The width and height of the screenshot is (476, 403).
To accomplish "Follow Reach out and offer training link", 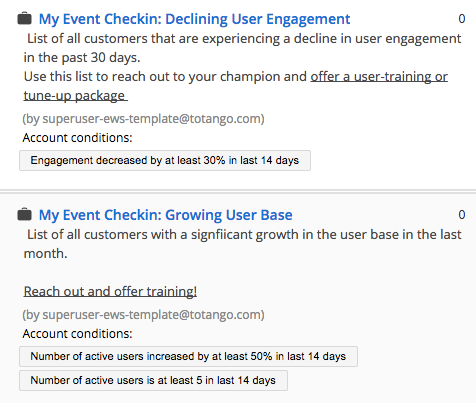I will coord(110,292).
